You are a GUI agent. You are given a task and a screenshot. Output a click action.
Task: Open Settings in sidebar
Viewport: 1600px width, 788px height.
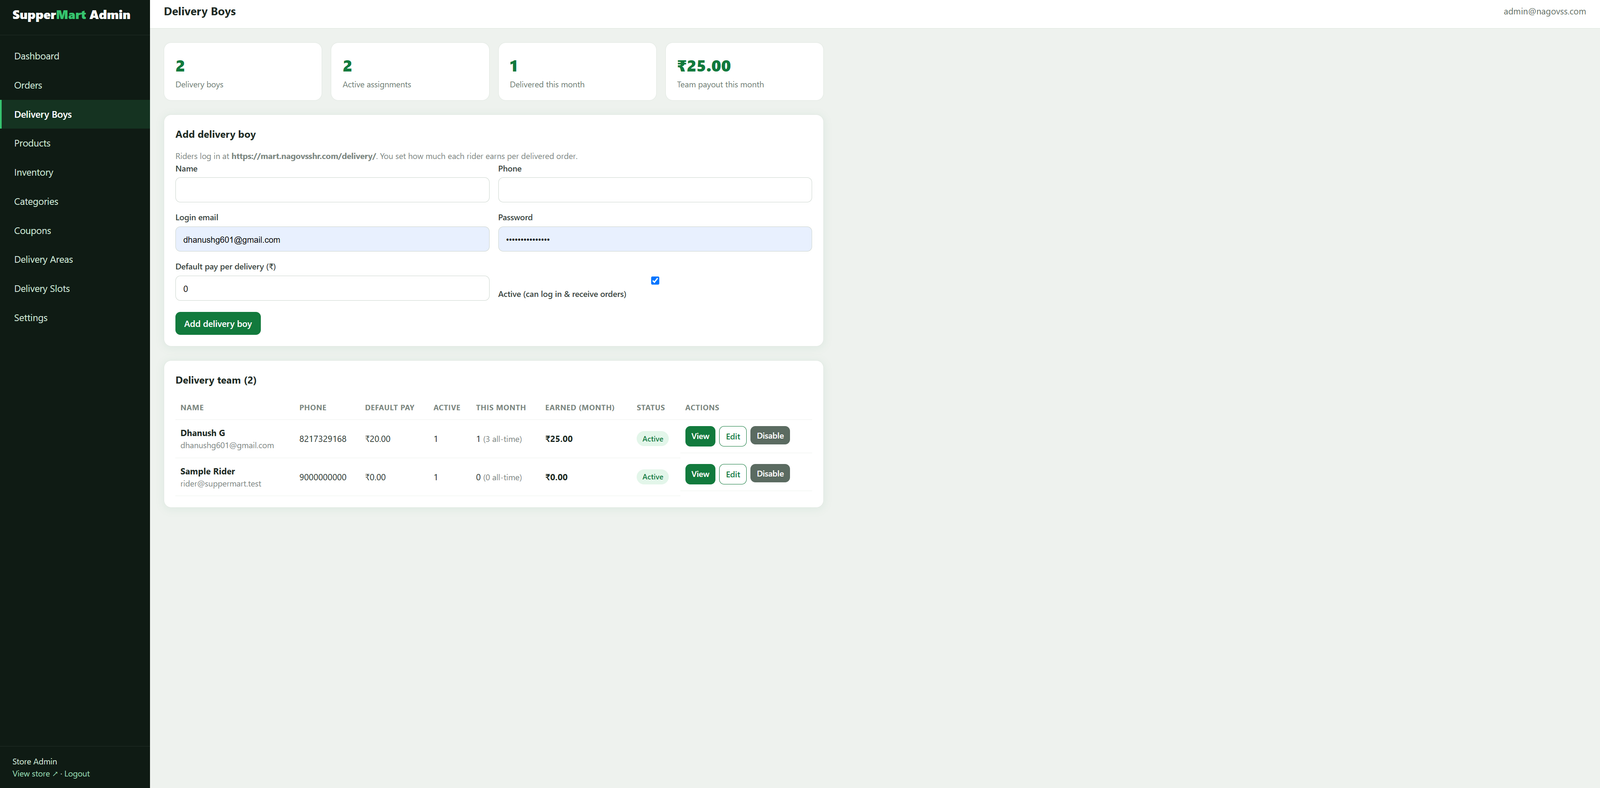[75, 317]
